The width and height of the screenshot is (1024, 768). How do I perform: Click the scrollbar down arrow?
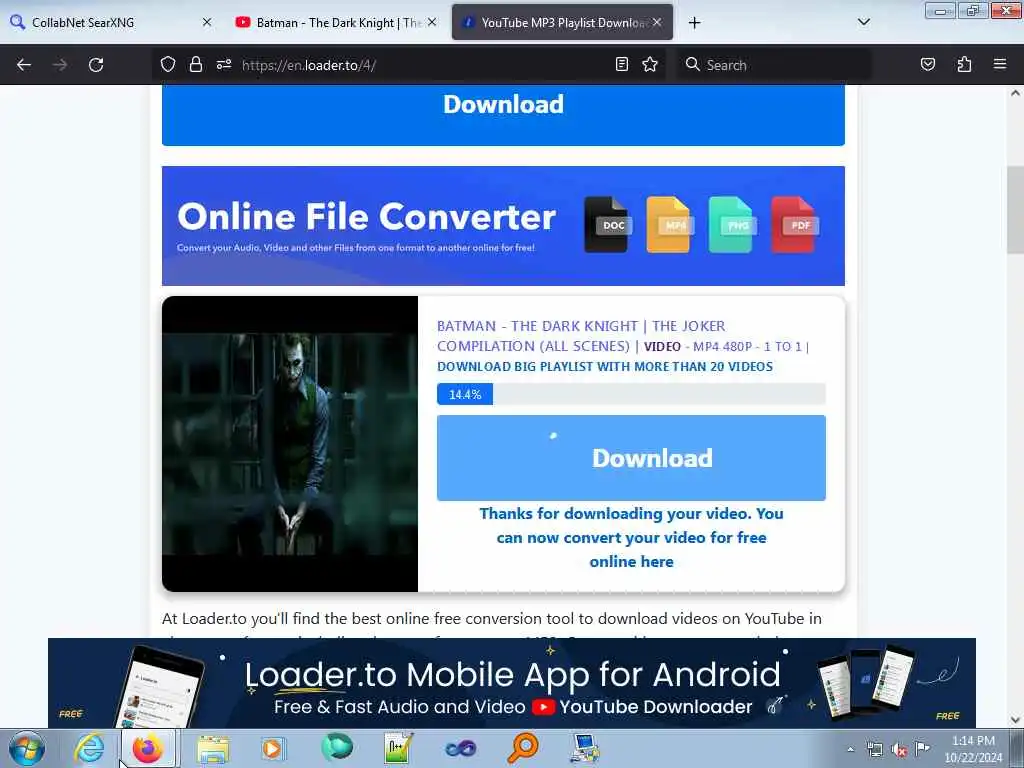[1015, 720]
